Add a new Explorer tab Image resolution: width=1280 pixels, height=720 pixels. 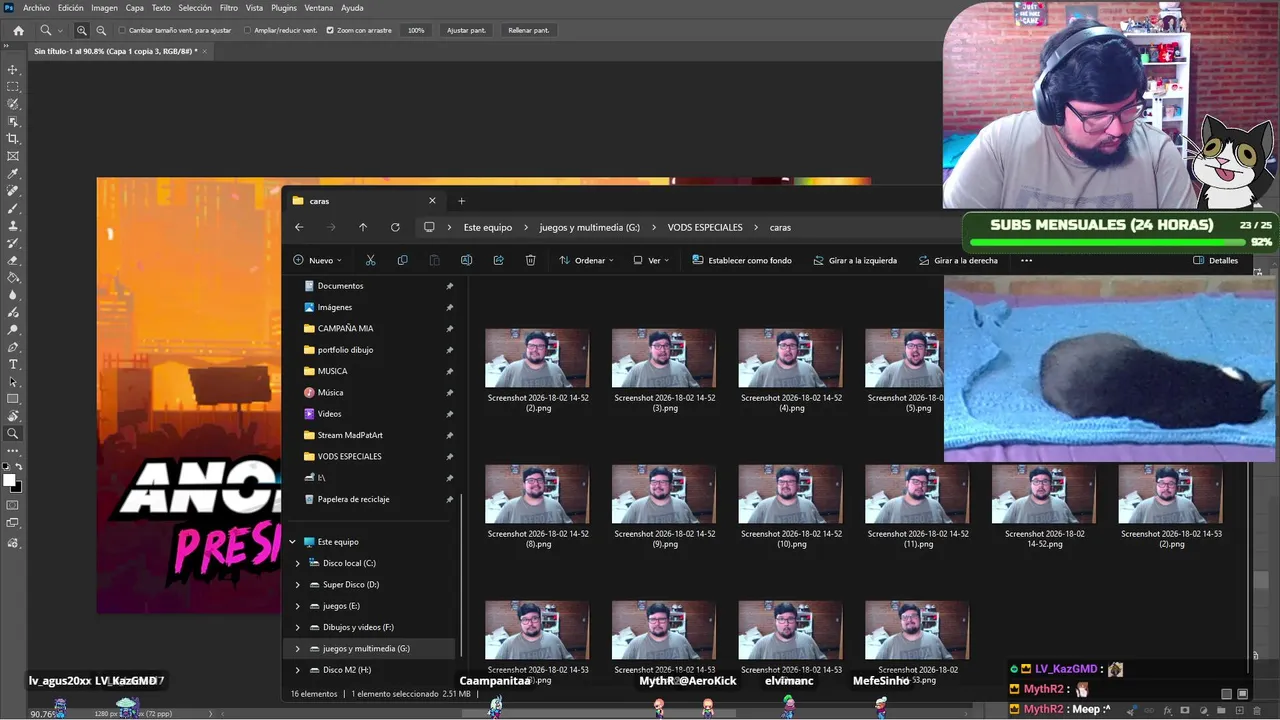tap(461, 201)
